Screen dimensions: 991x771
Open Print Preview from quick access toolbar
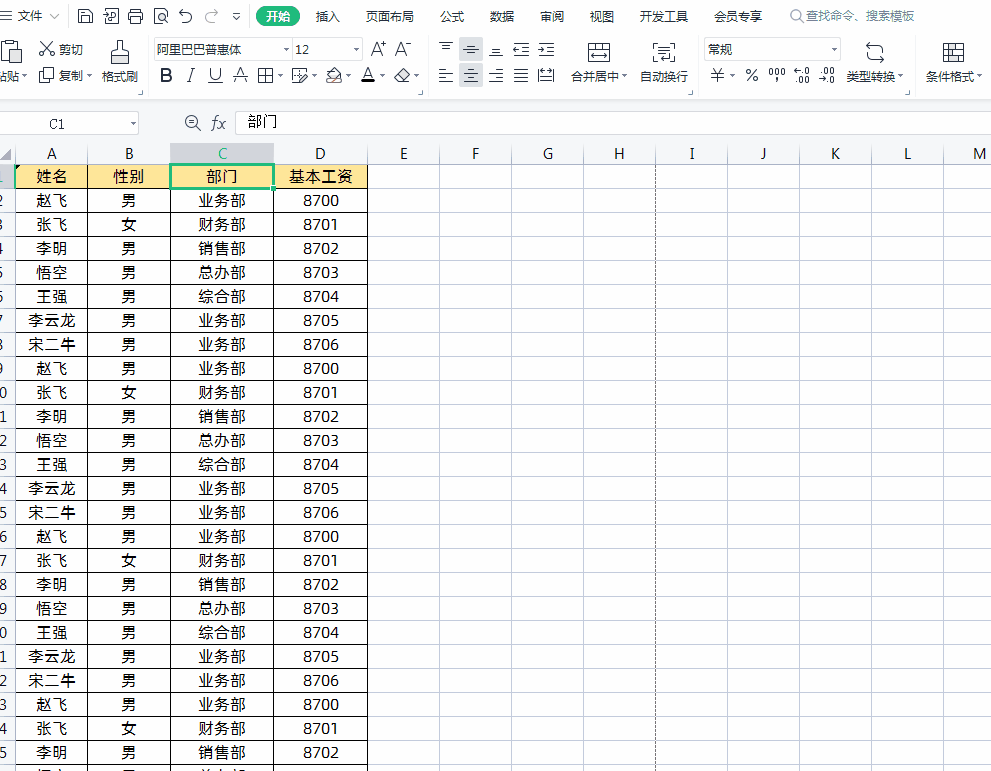(x=161, y=16)
